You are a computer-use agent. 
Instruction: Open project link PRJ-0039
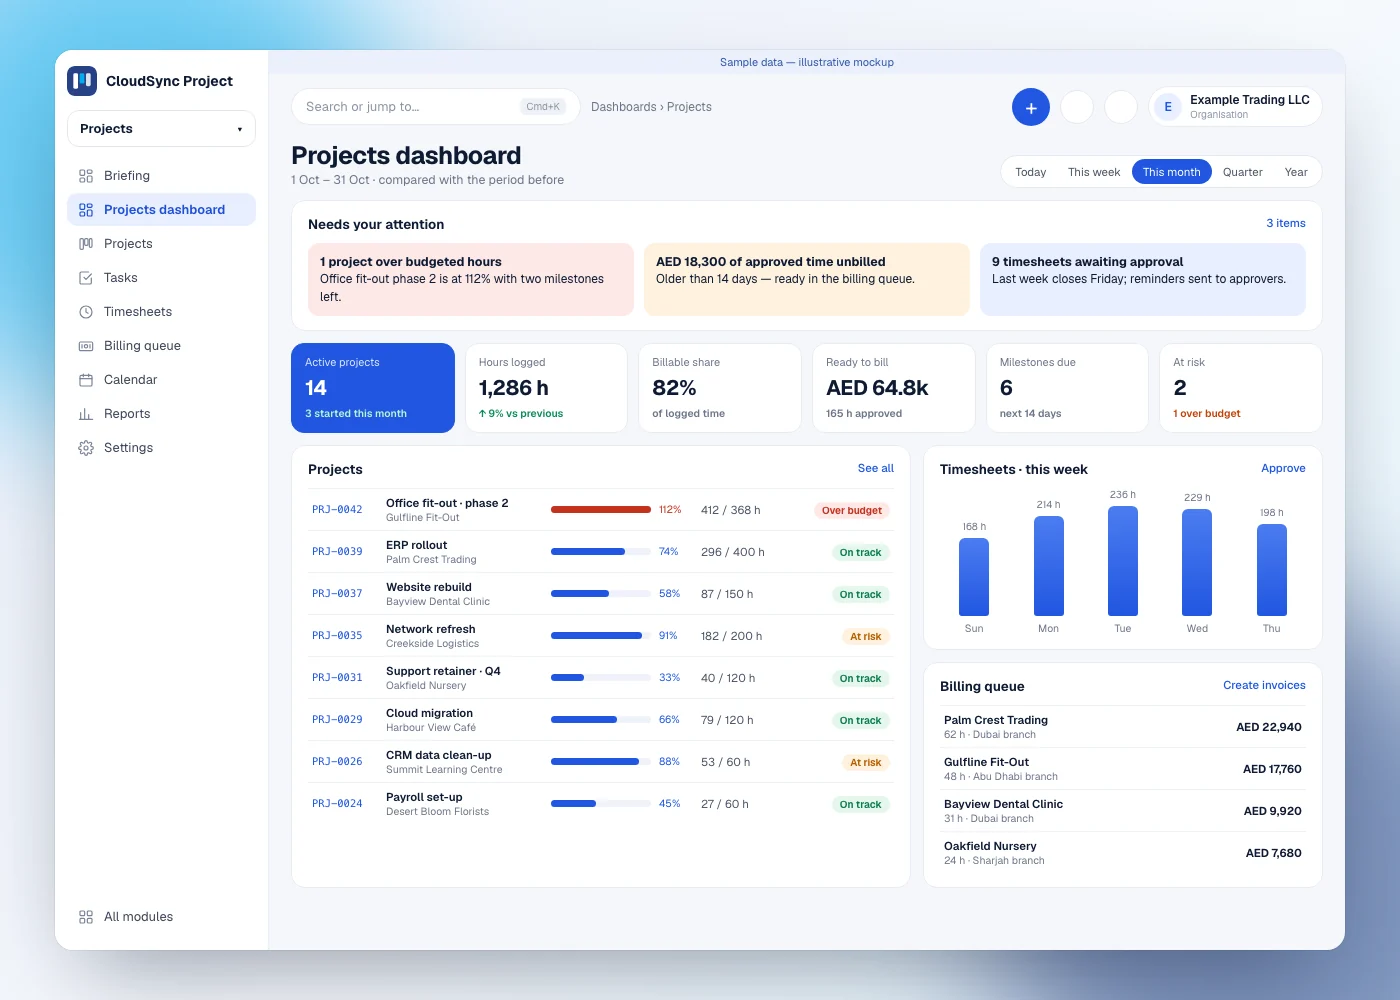pos(337,552)
